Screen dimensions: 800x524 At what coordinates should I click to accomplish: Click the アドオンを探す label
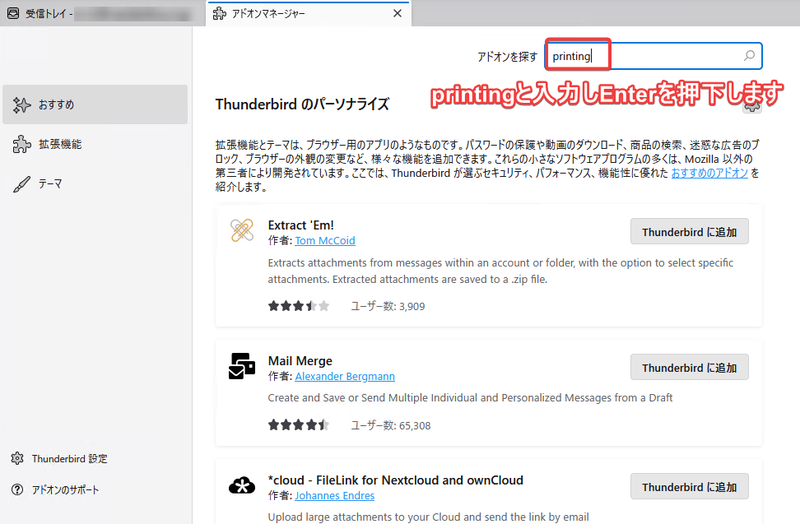pos(507,57)
